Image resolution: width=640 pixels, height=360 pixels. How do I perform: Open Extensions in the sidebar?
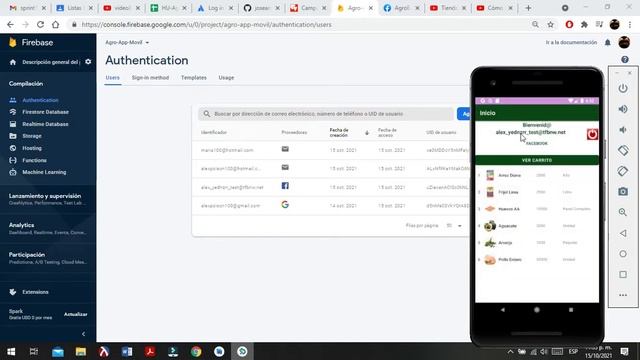[35, 292]
